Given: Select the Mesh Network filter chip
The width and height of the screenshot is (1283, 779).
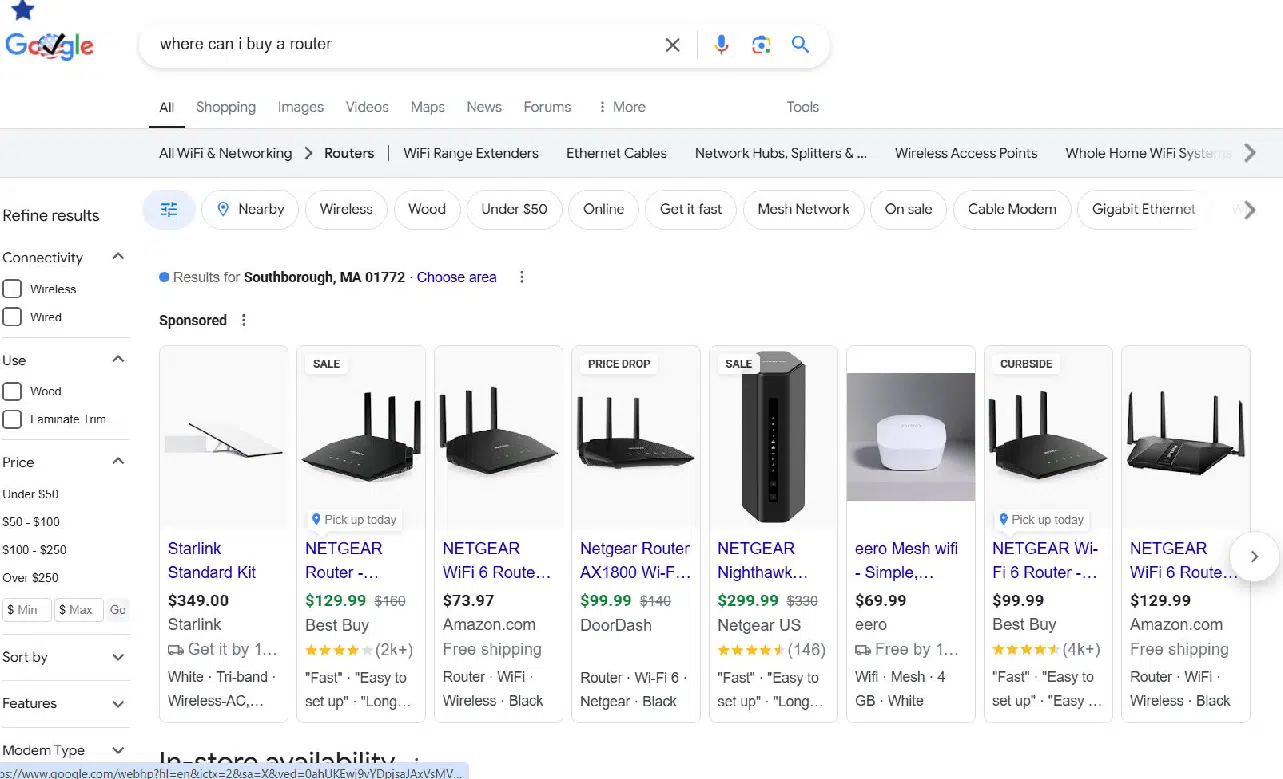Looking at the screenshot, I should 803,209.
